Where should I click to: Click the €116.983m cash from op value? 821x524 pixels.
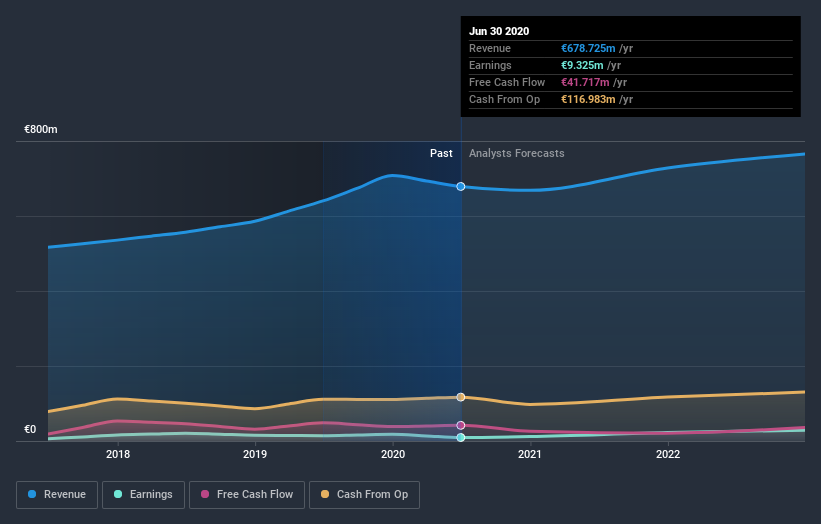pos(588,99)
